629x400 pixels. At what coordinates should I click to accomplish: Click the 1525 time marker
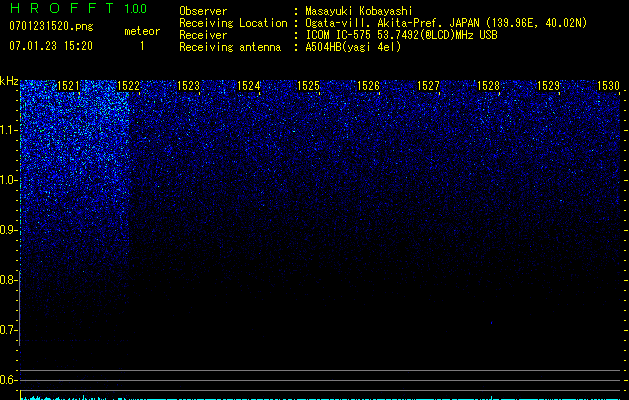(x=308, y=86)
